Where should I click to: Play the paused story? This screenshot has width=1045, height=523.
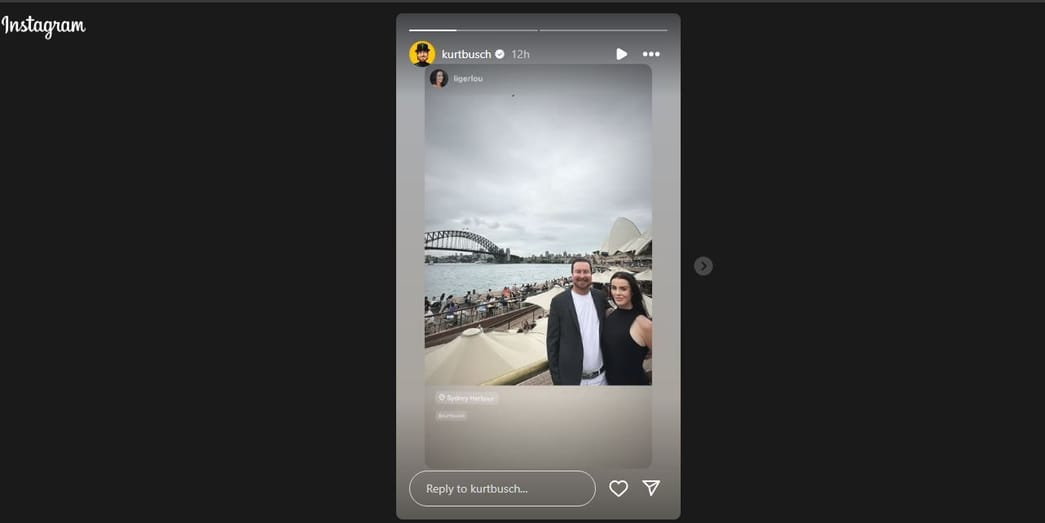coord(621,54)
